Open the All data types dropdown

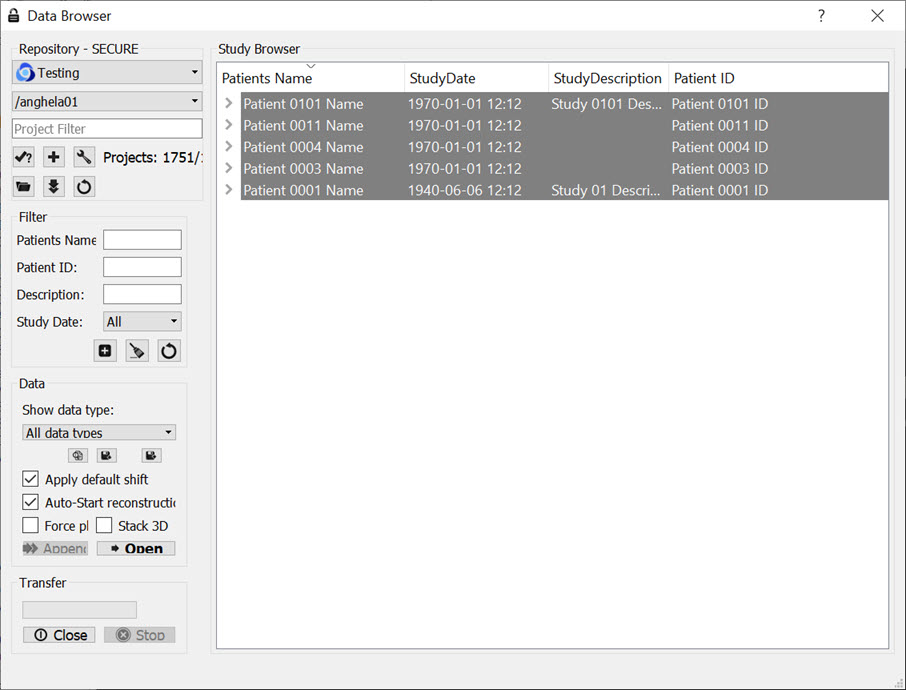[x=99, y=433]
